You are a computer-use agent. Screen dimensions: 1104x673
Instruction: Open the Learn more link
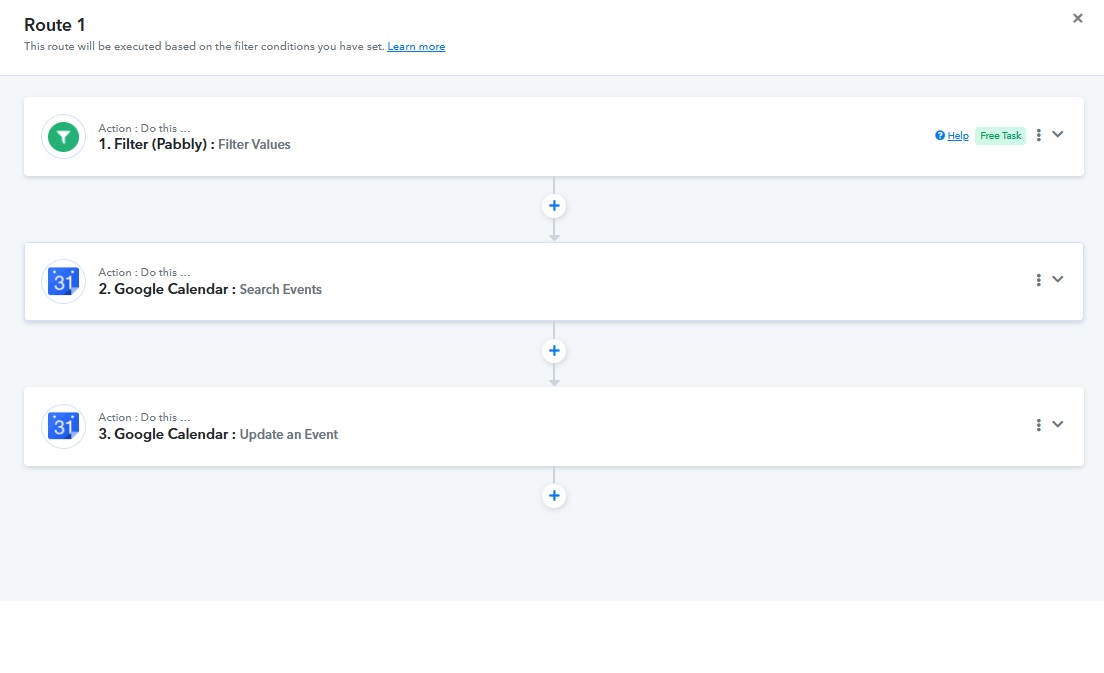[416, 47]
